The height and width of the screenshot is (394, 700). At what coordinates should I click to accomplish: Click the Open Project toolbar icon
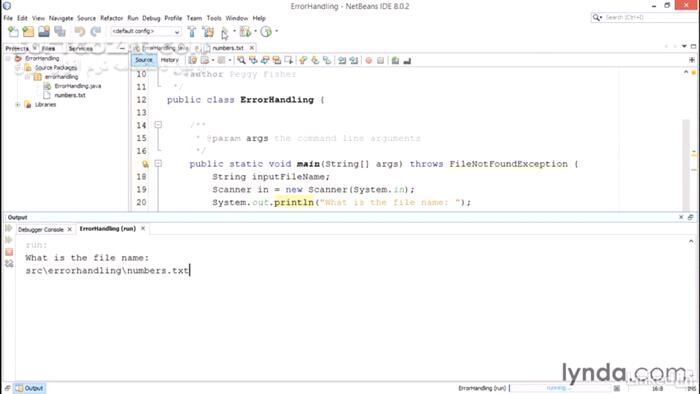(x=44, y=31)
